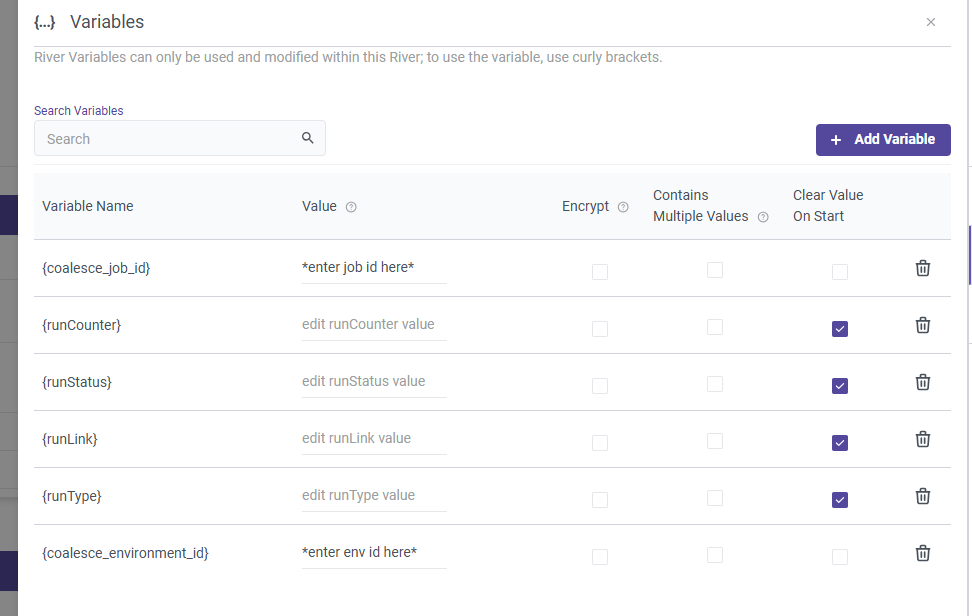Click trash icon for runCounter row

923,325
